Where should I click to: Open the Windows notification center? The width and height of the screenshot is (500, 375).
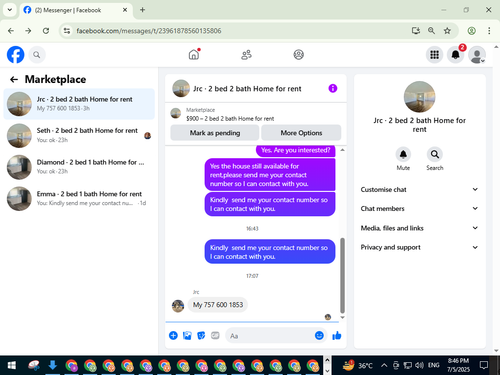tap(484, 365)
